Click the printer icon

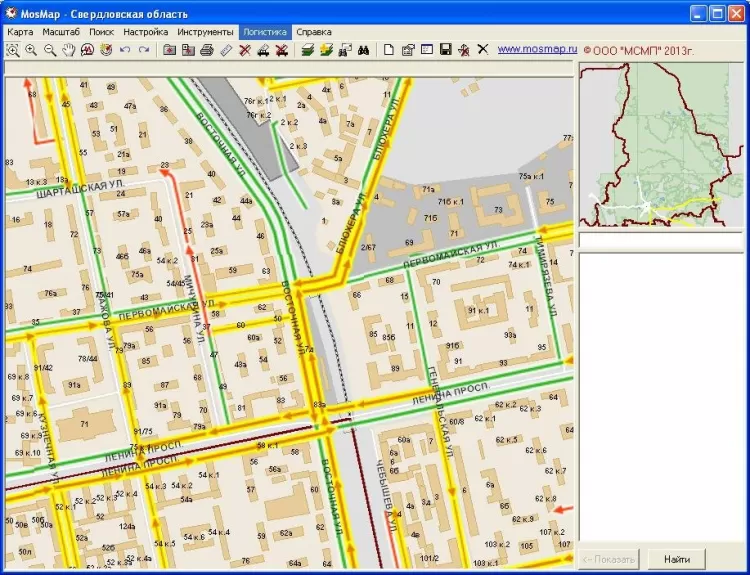[207, 50]
